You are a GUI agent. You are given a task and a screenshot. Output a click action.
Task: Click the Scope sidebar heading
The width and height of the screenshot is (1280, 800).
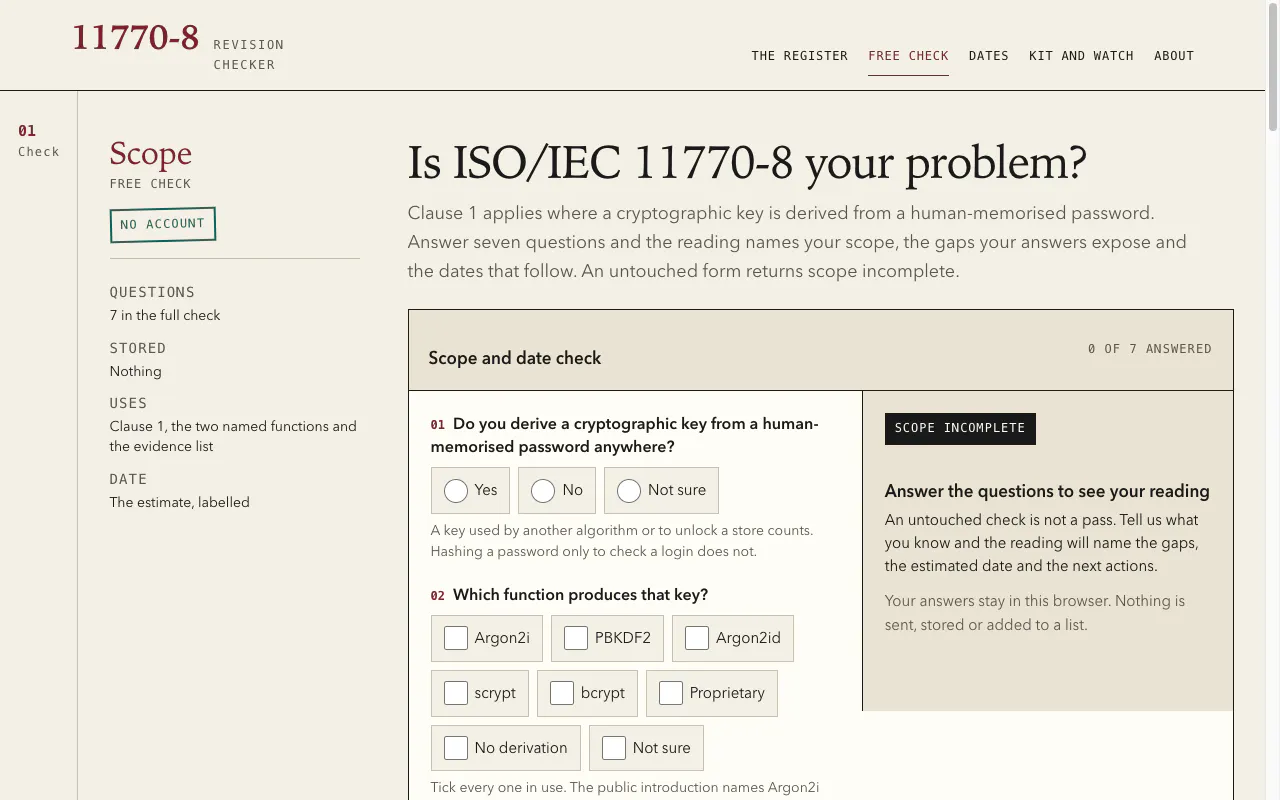tap(151, 153)
